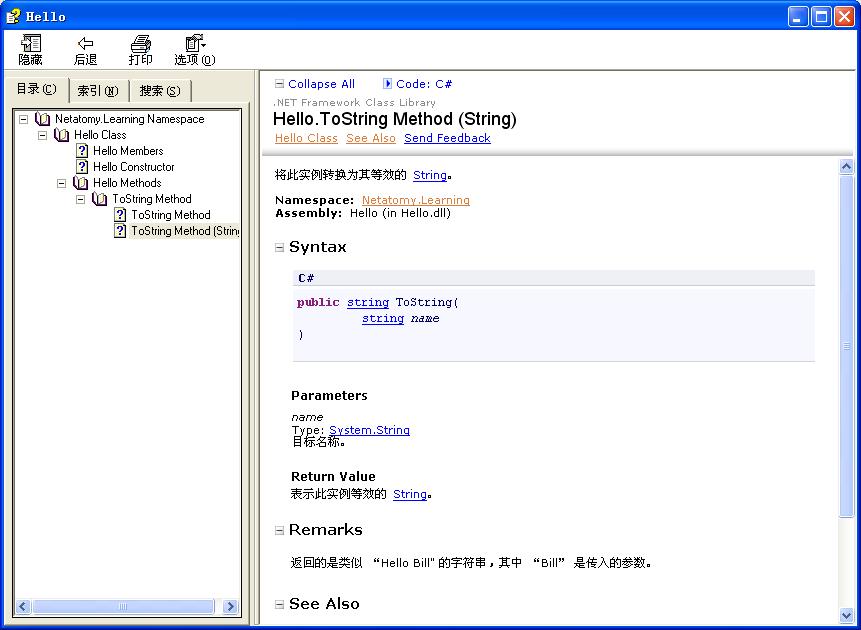
Task: Click the Hello Constructor help-page icon
Action: [82, 167]
